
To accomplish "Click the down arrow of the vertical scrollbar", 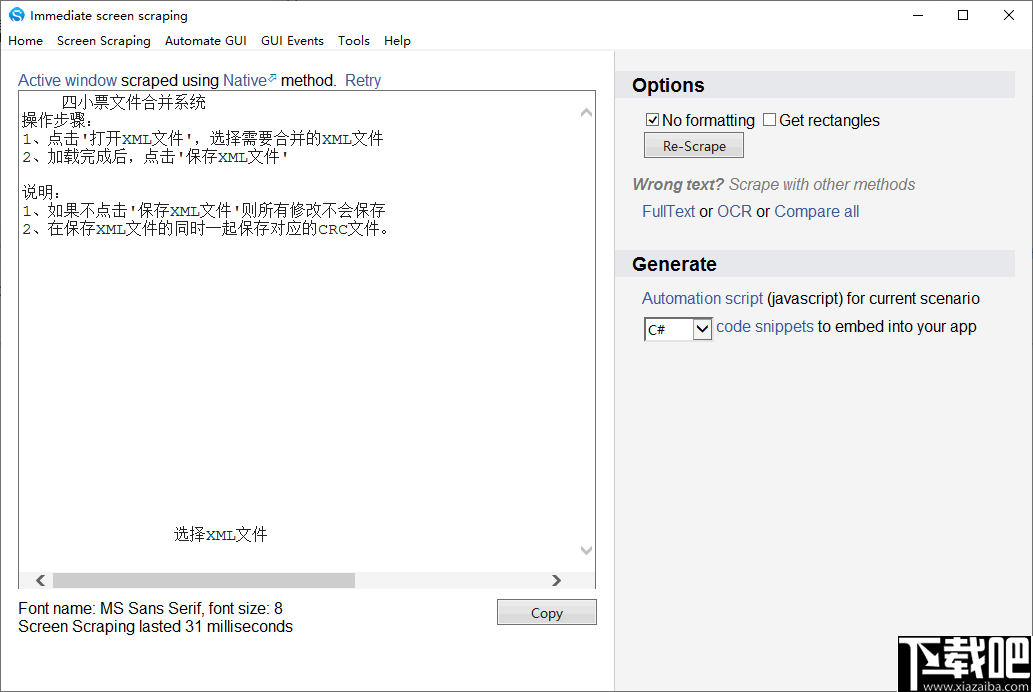I will point(586,550).
